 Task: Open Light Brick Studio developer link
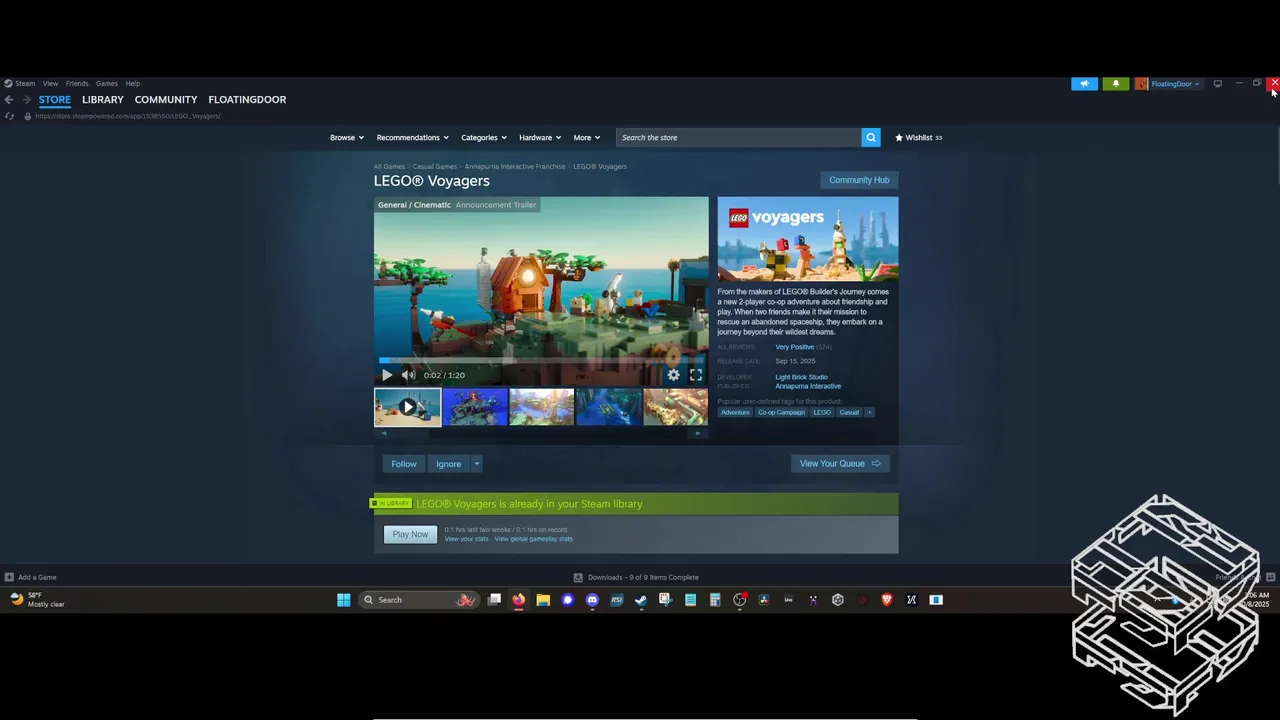click(801, 377)
